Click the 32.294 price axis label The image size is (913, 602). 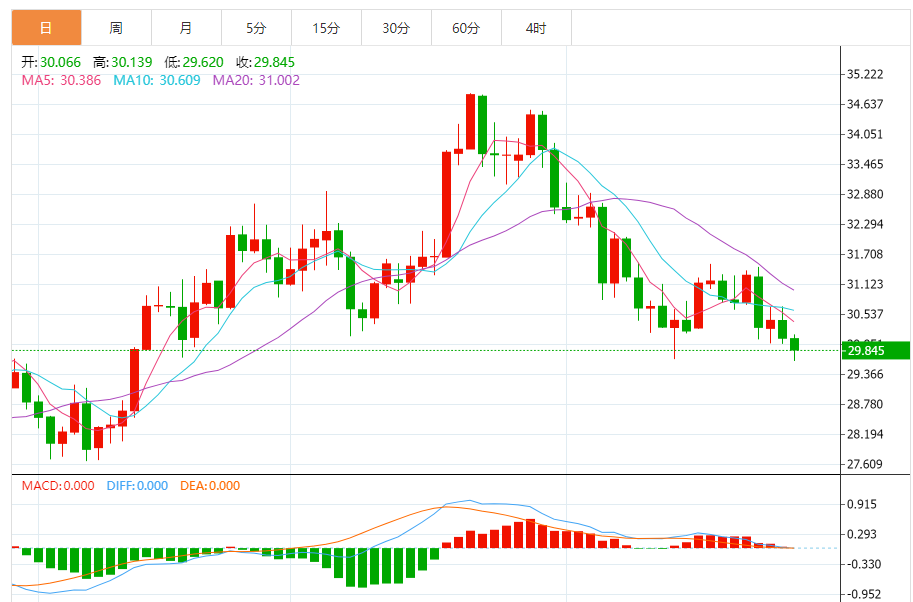coord(865,224)
